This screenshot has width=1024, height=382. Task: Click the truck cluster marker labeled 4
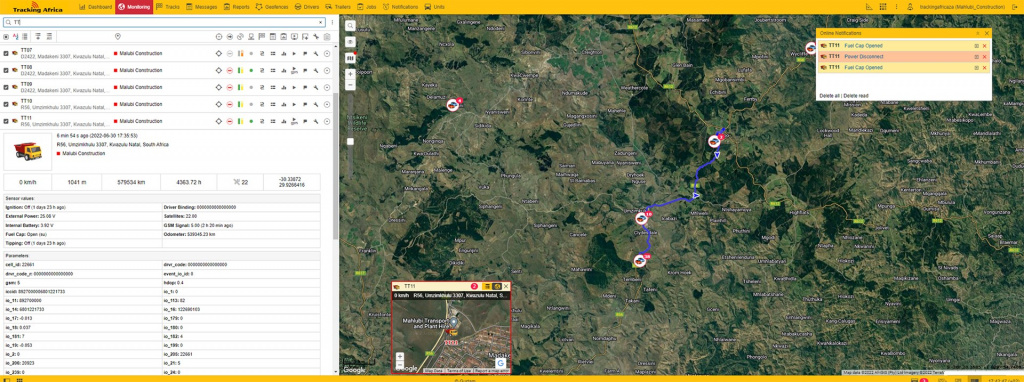(453, 104)
